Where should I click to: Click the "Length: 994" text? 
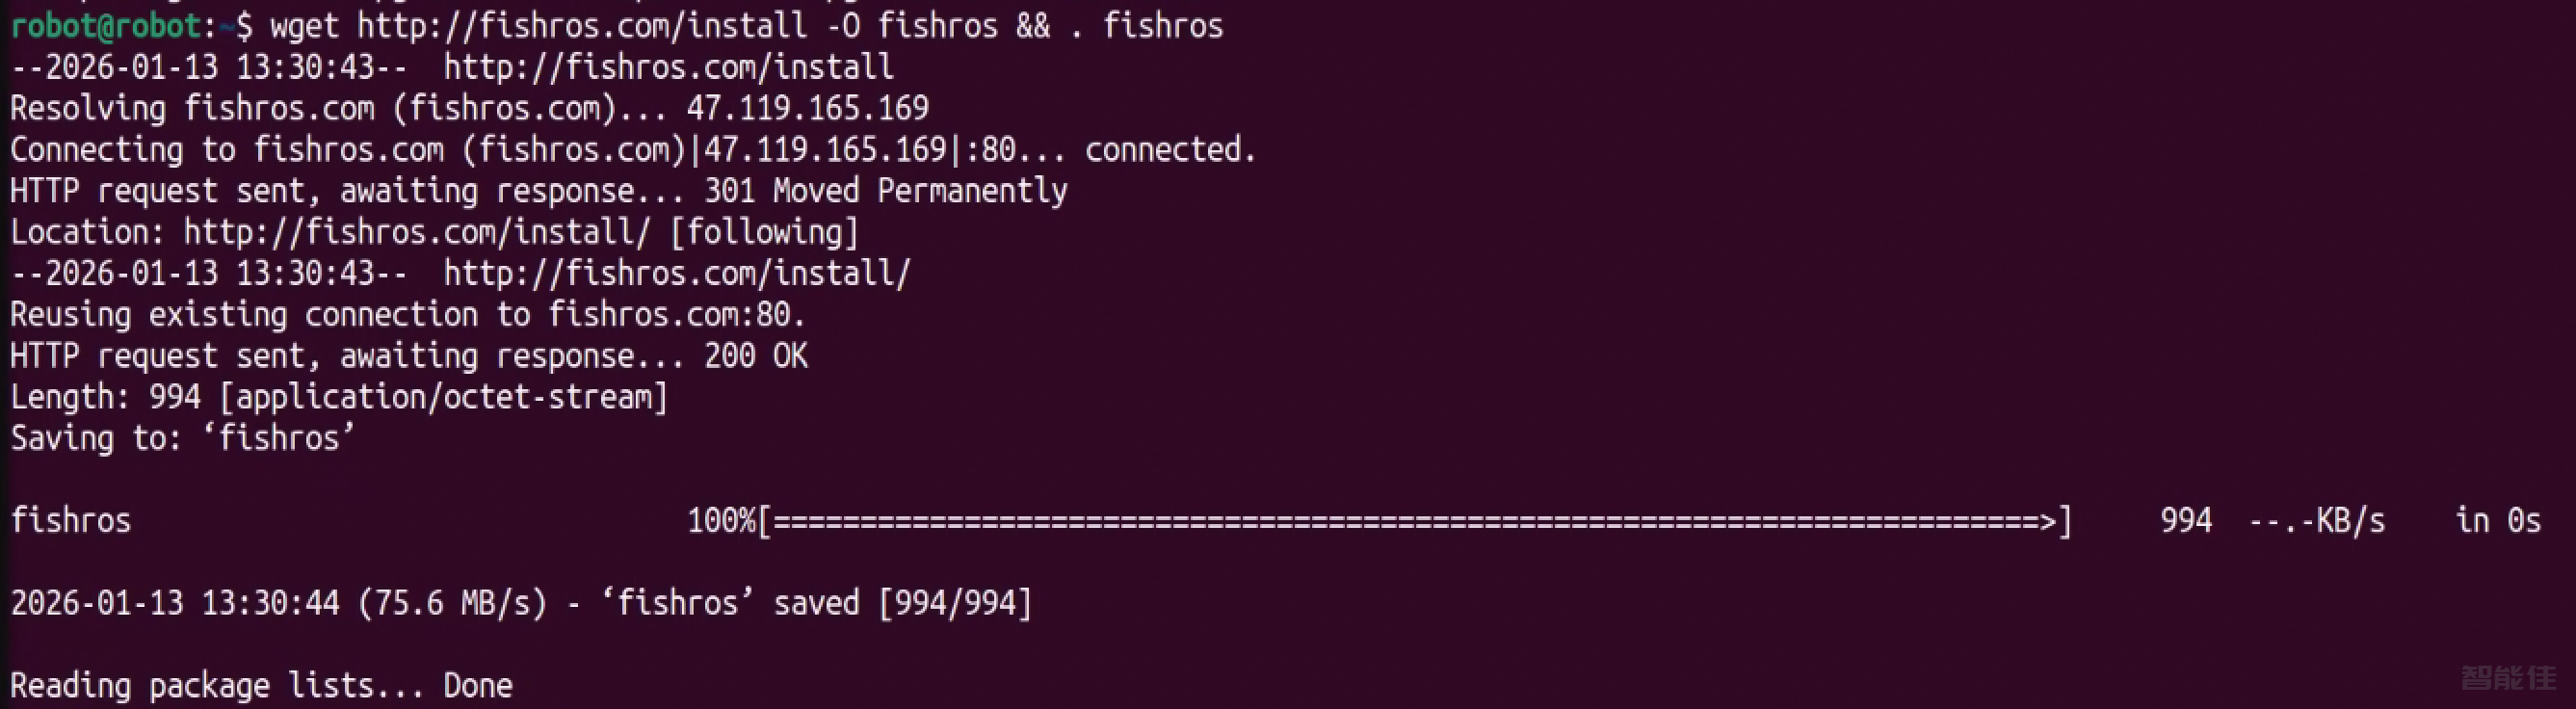point(106,397)
